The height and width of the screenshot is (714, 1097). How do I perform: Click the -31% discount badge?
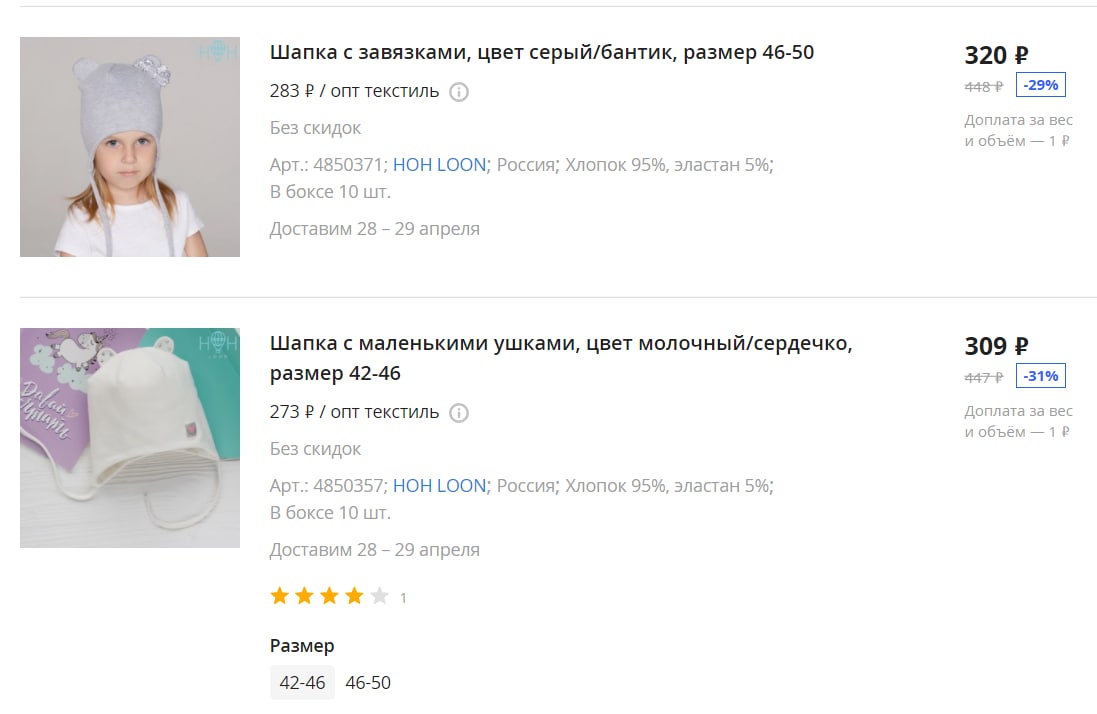point(1040,376)
